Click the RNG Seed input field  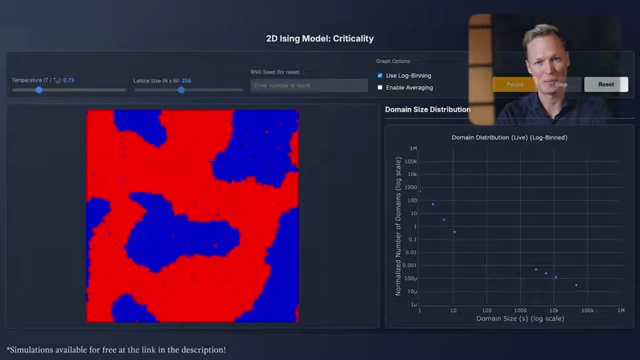[309, 85]
